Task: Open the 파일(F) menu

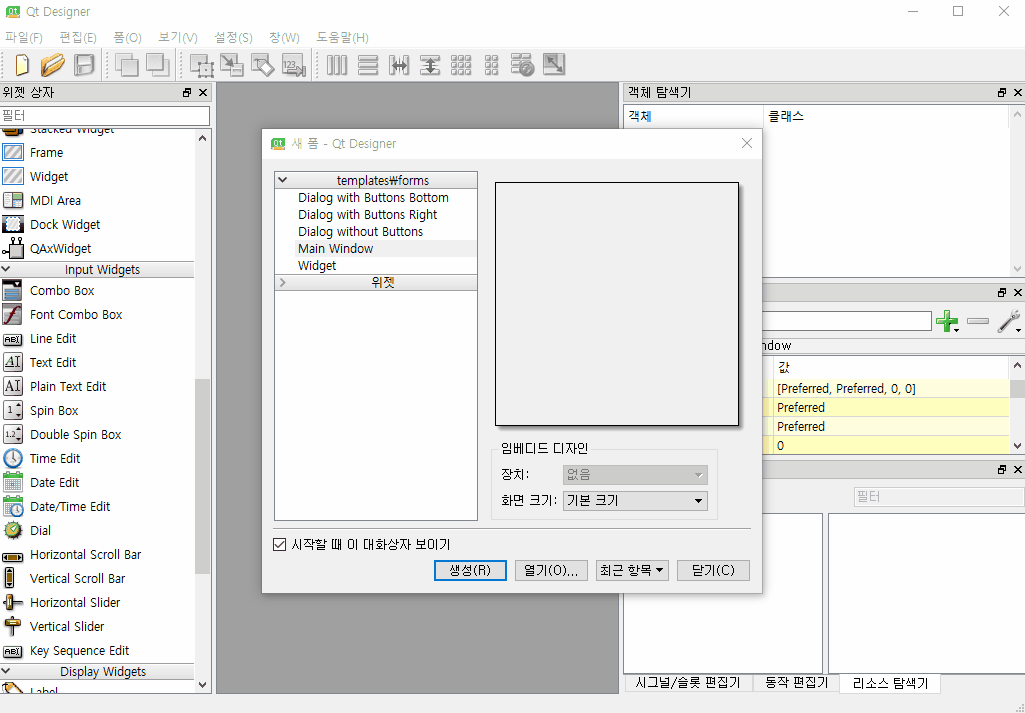Action: pyautogui.click(x=24, y=37)
